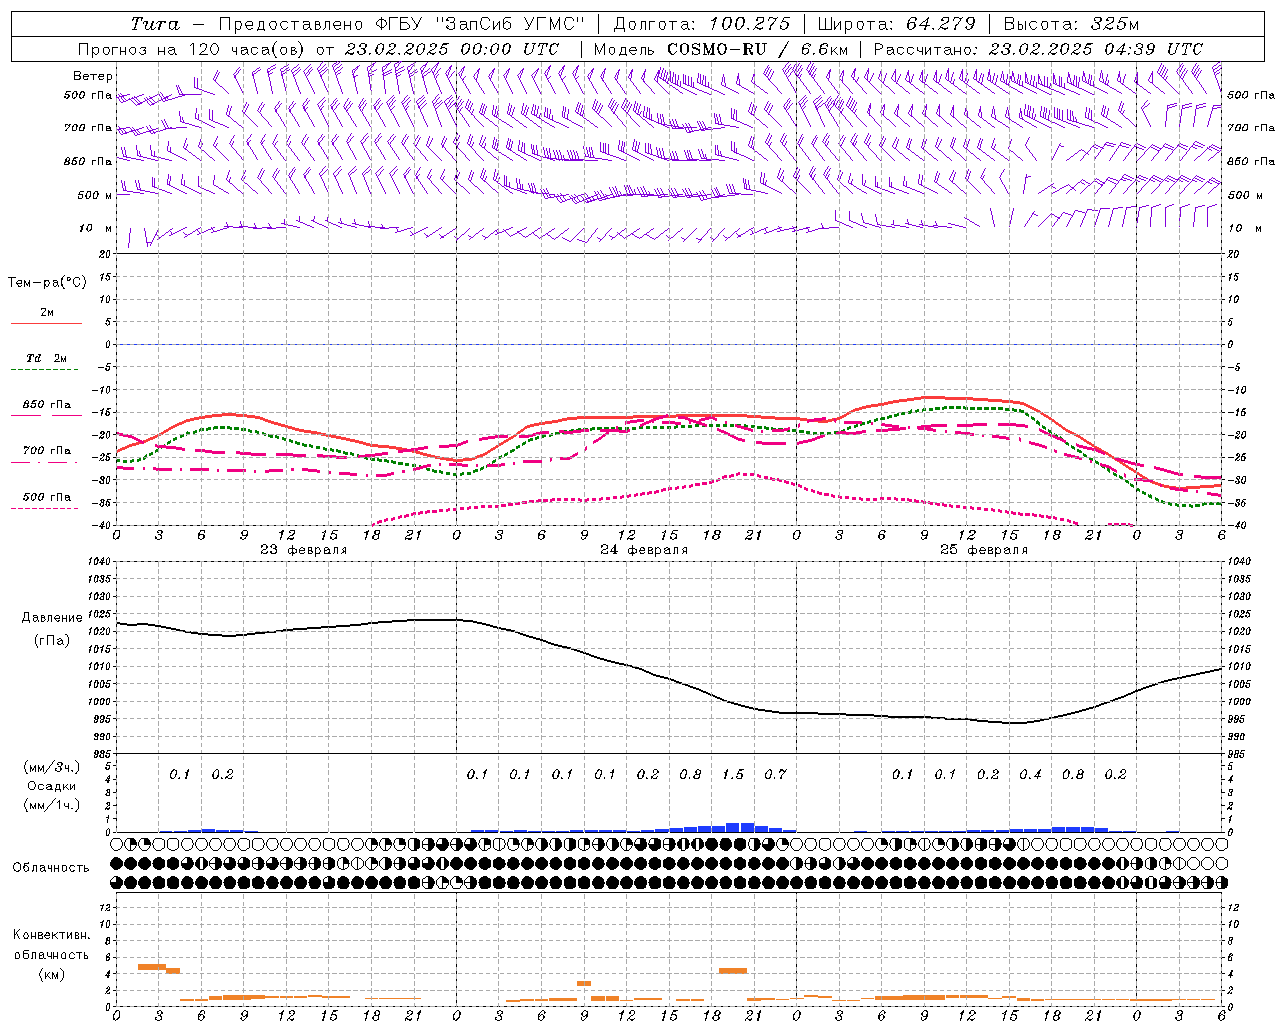This screenshot has height=1024, width=1280.
Task: Click the "23 февраля" date label
Action: tap(304, 550)
